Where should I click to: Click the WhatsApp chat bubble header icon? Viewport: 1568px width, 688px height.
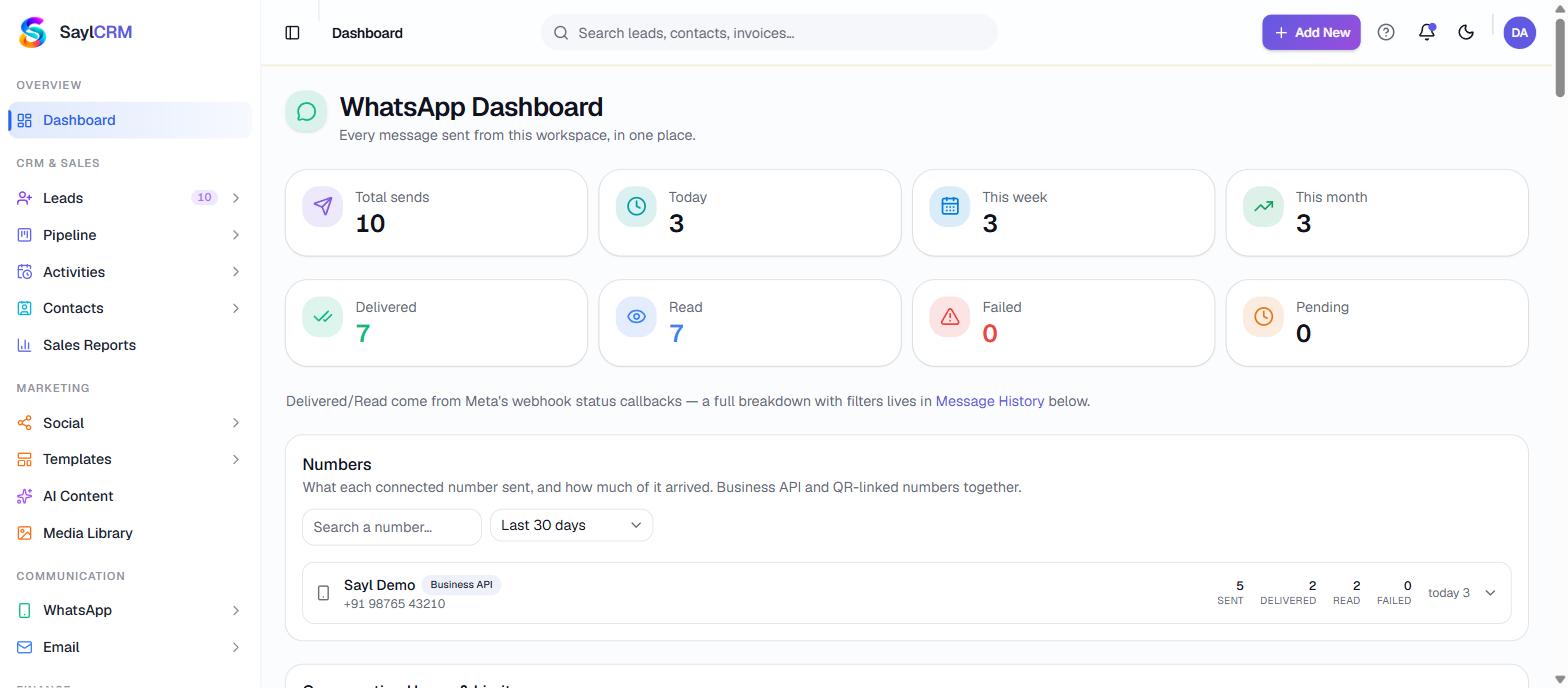click(307, 112)
